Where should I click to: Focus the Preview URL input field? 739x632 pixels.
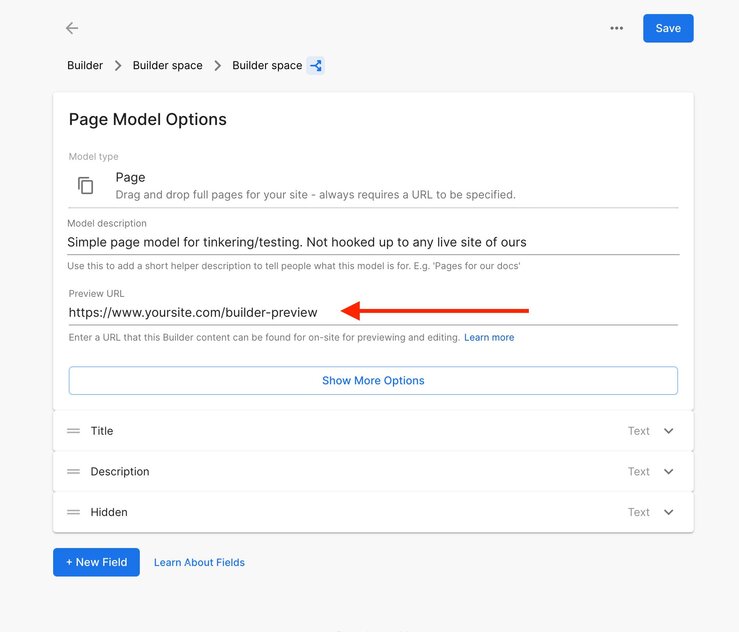(373, 312)
